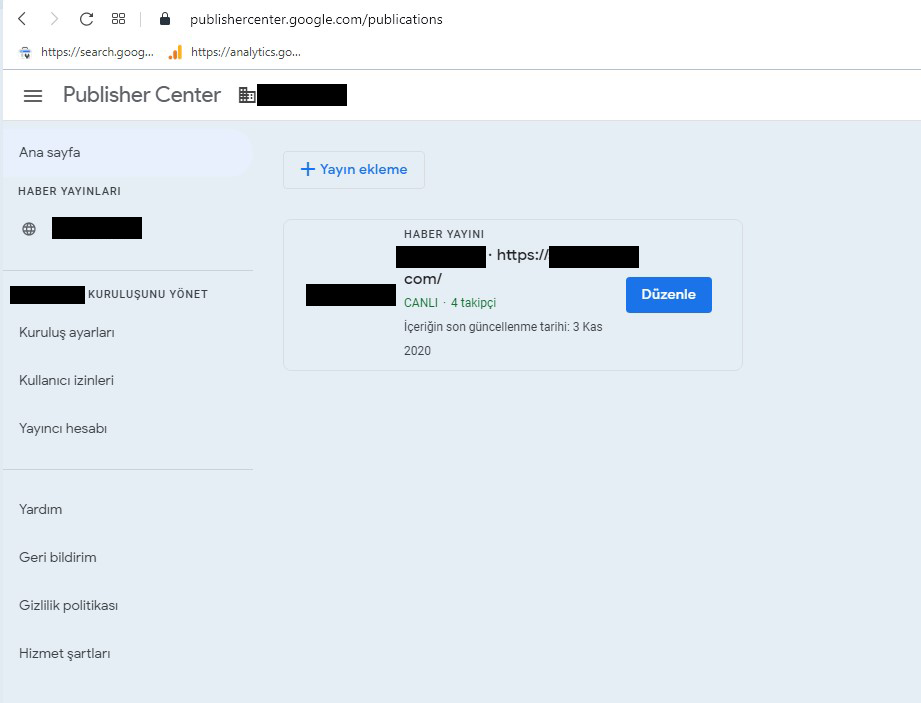
Task: Go back with the browser back arrow
Action: tap(22, 19)
